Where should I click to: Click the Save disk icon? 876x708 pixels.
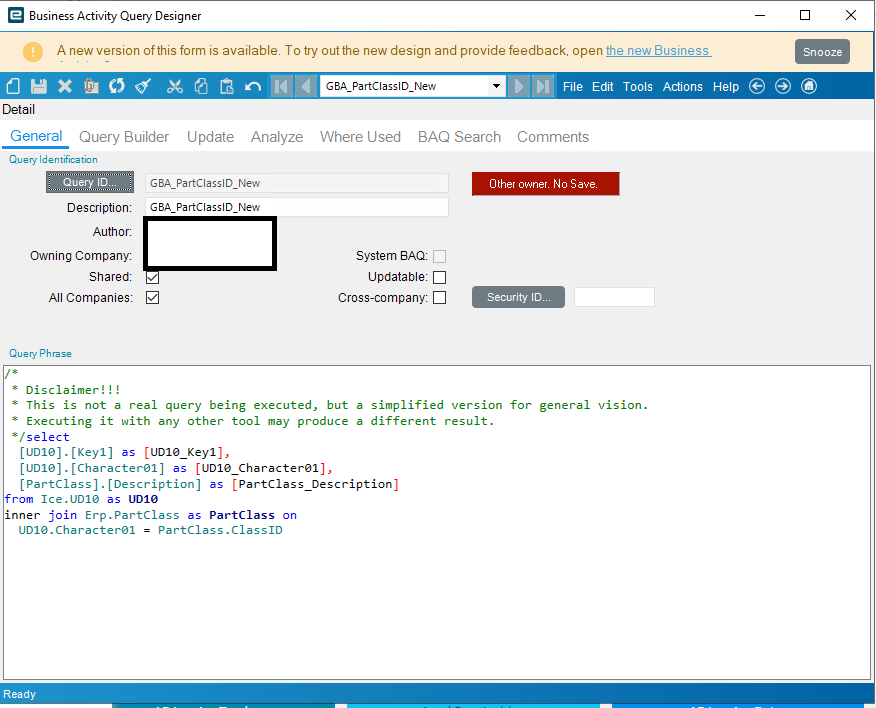click(x=39, y=86)
